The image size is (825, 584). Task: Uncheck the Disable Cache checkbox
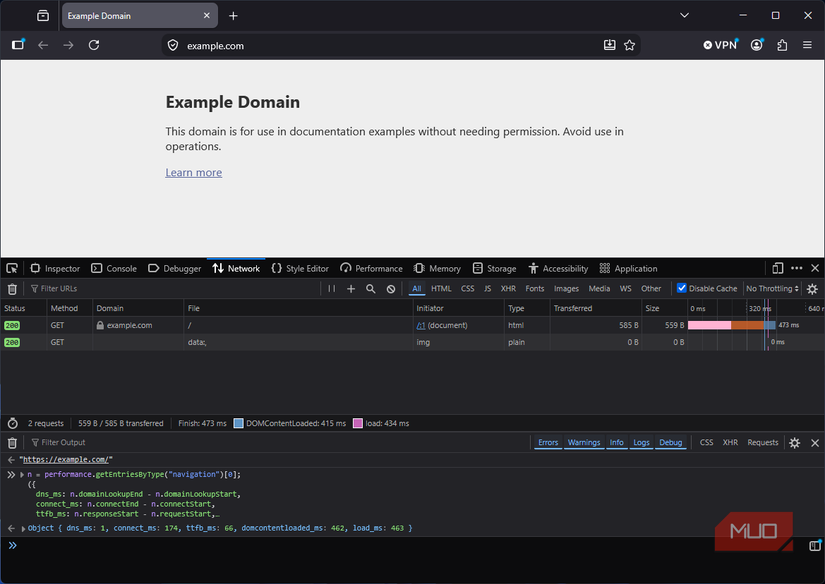[x=681, y=288]
